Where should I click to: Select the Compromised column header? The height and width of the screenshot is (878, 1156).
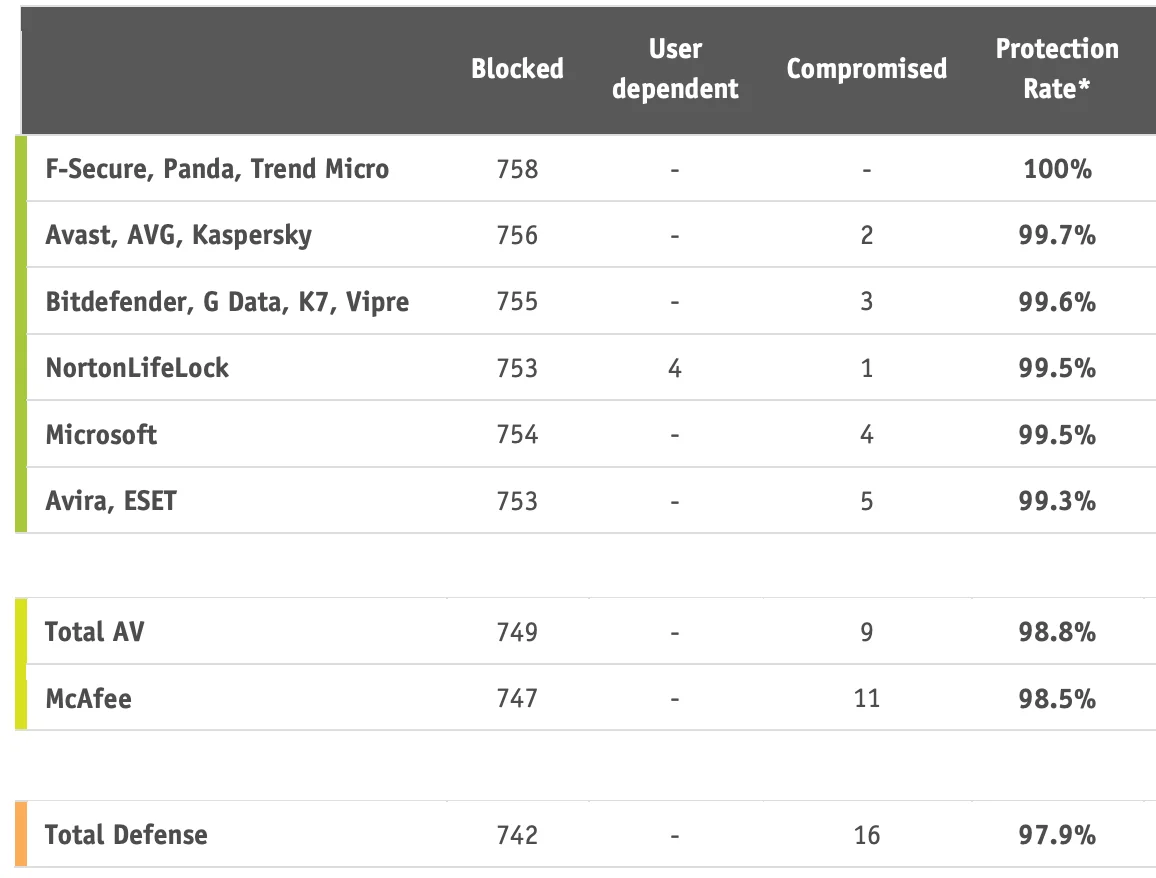[x=866, y=69]
